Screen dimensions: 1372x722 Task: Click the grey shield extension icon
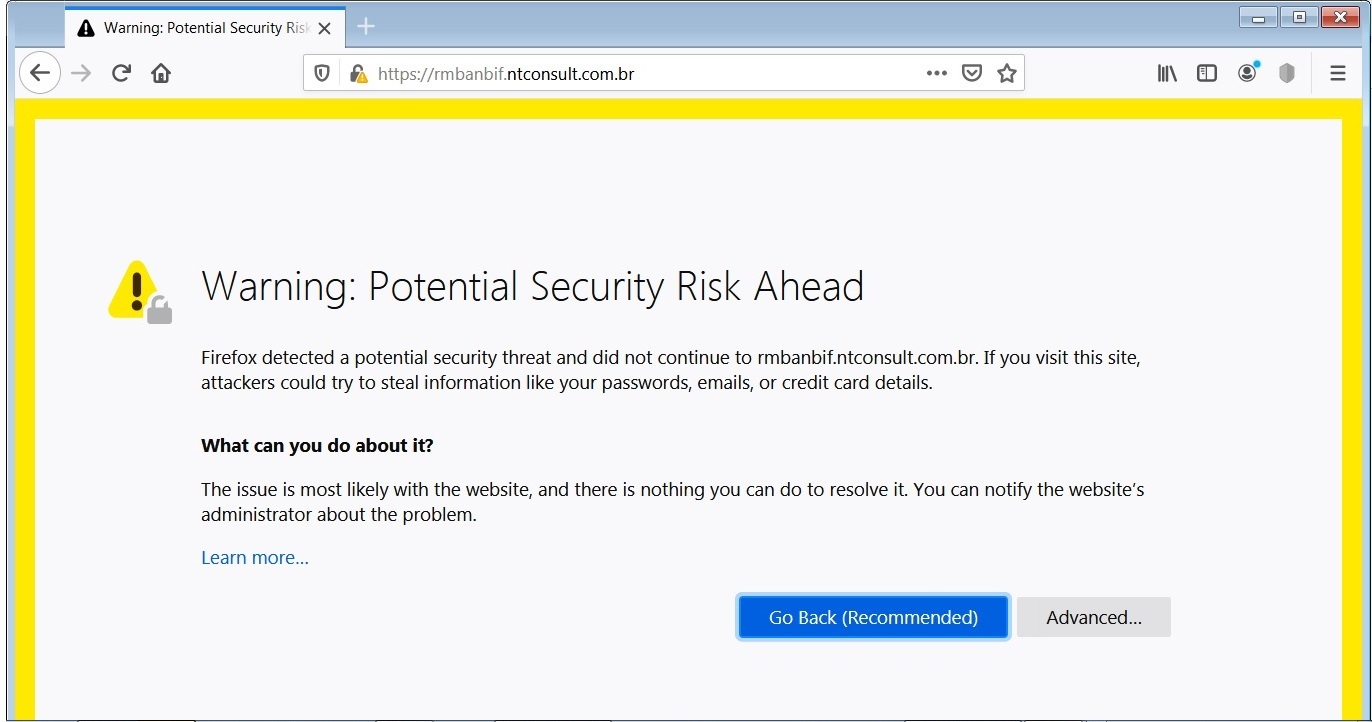point(1287,73)
